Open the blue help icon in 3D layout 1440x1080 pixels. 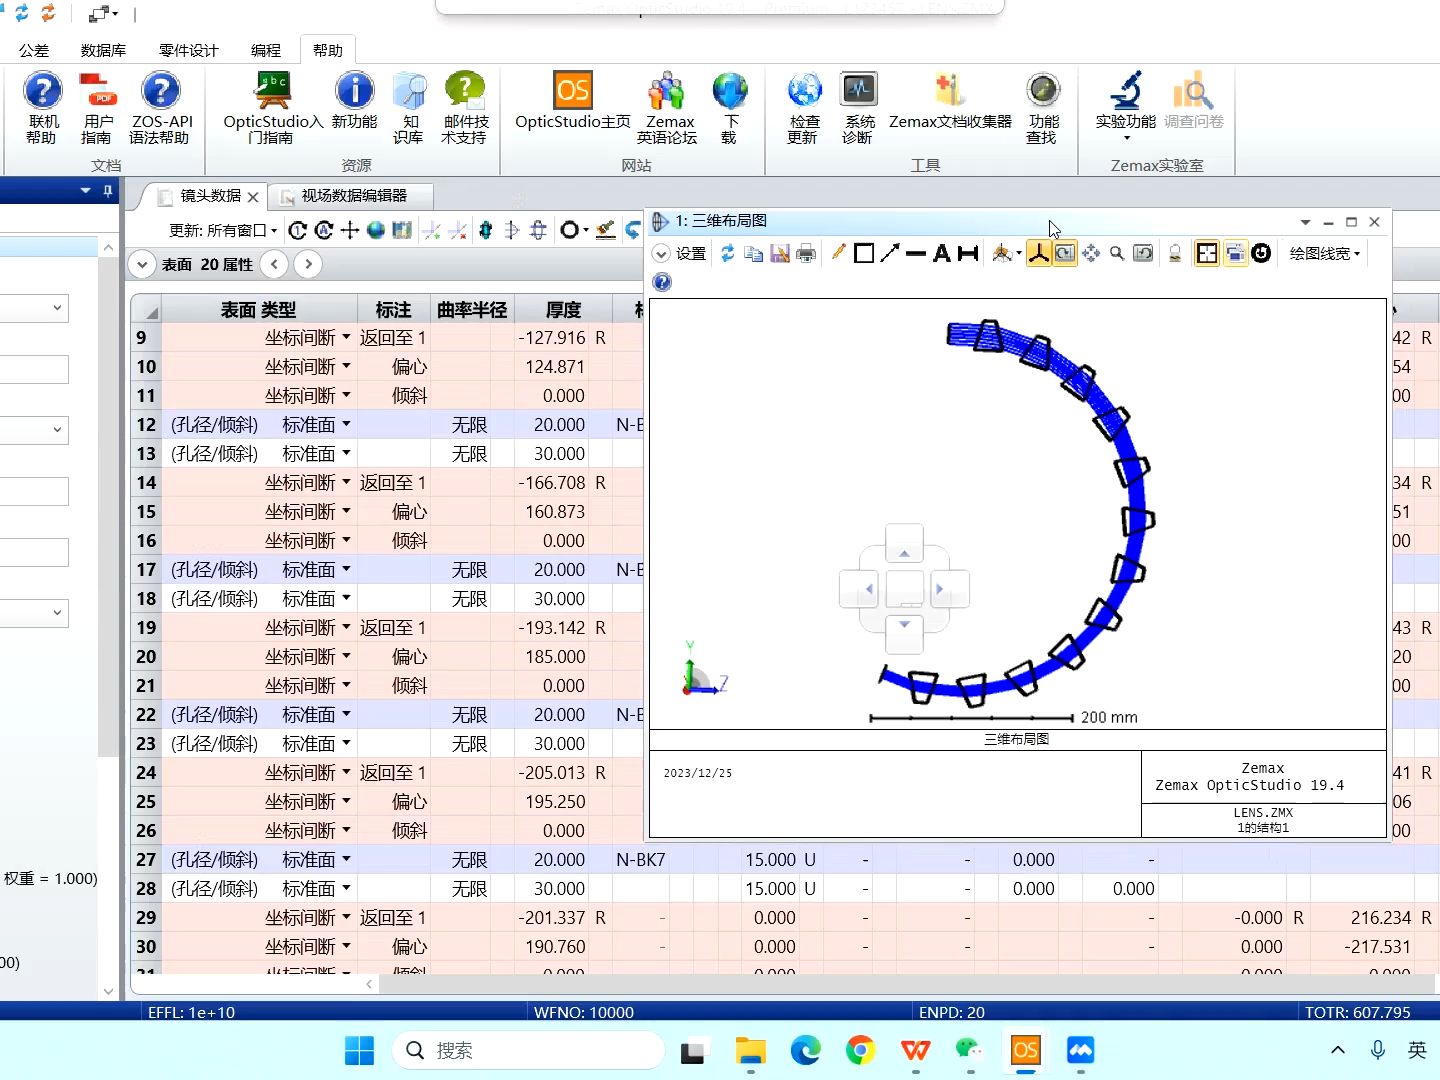(662, 282)
